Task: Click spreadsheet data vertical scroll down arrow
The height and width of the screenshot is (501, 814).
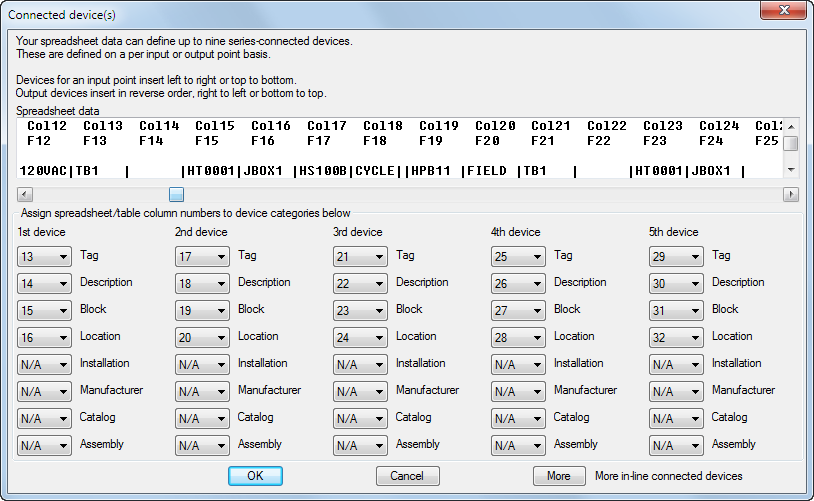Action: click(791, 170)
